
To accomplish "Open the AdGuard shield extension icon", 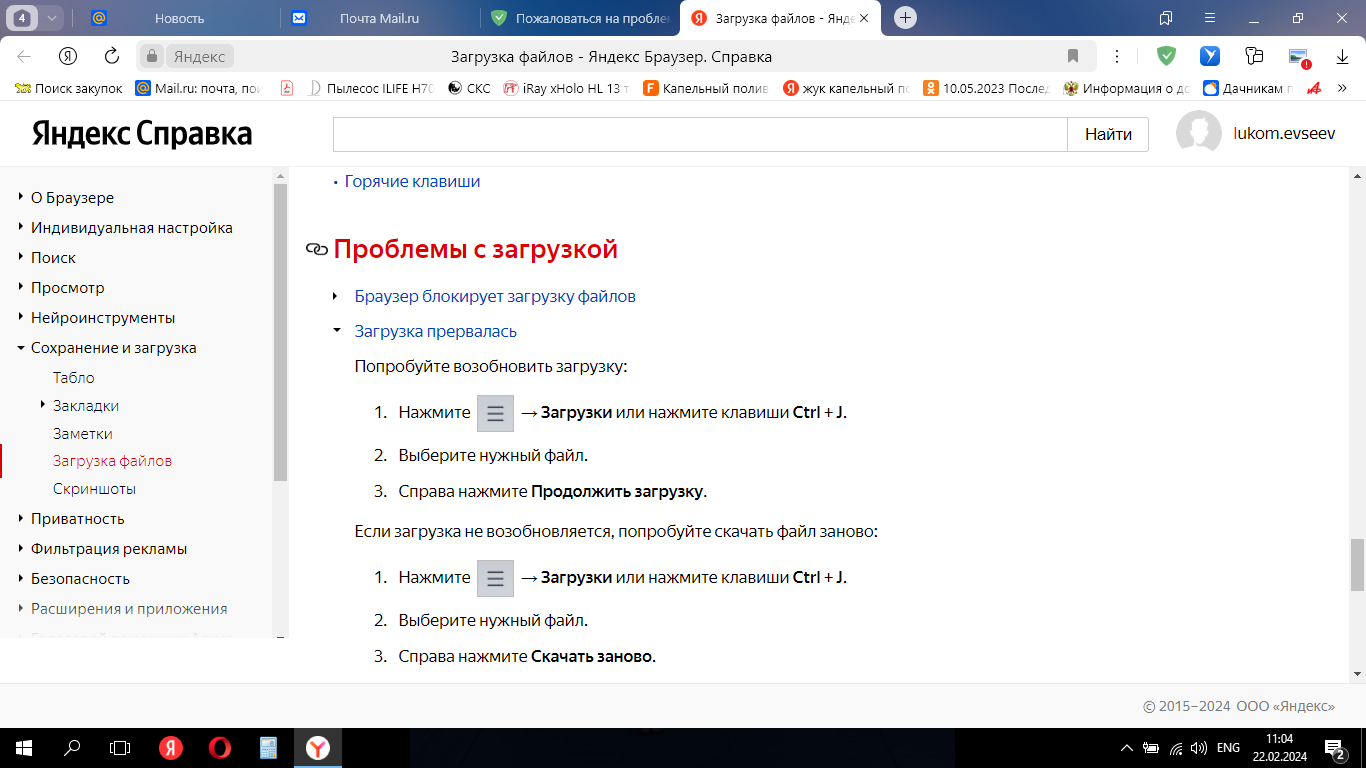I will pyautogui.click(x=1166, y=57).
